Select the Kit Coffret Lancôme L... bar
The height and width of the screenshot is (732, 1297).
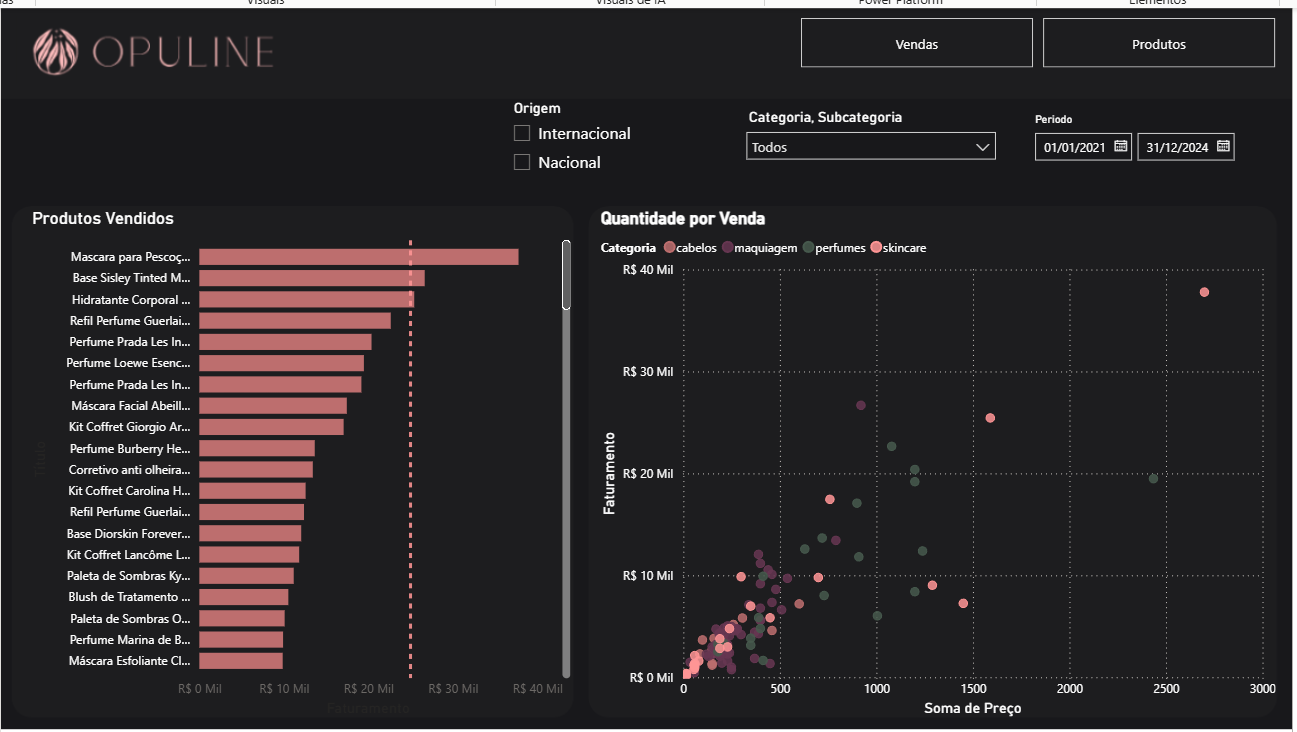[x=249, y=554]
